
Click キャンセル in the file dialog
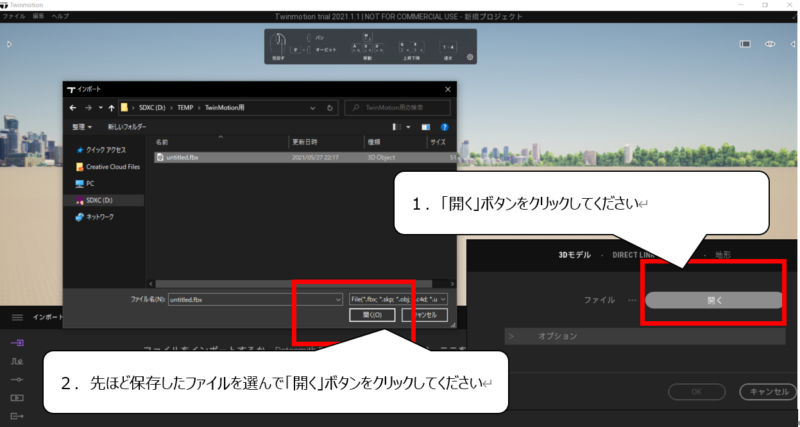[x=425, y=315]
